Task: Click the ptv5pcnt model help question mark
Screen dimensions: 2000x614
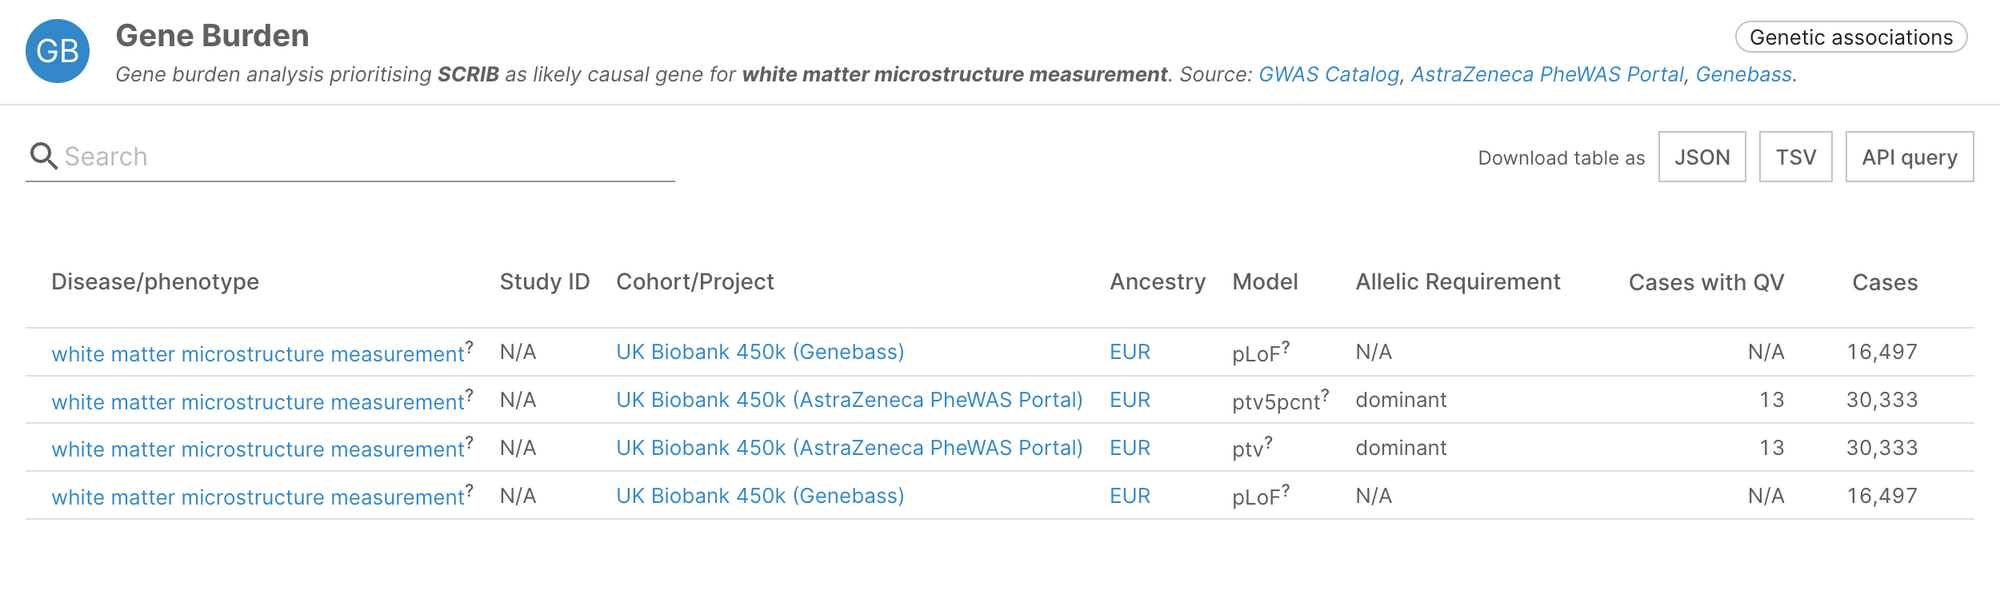Action: click(1325, 394)
